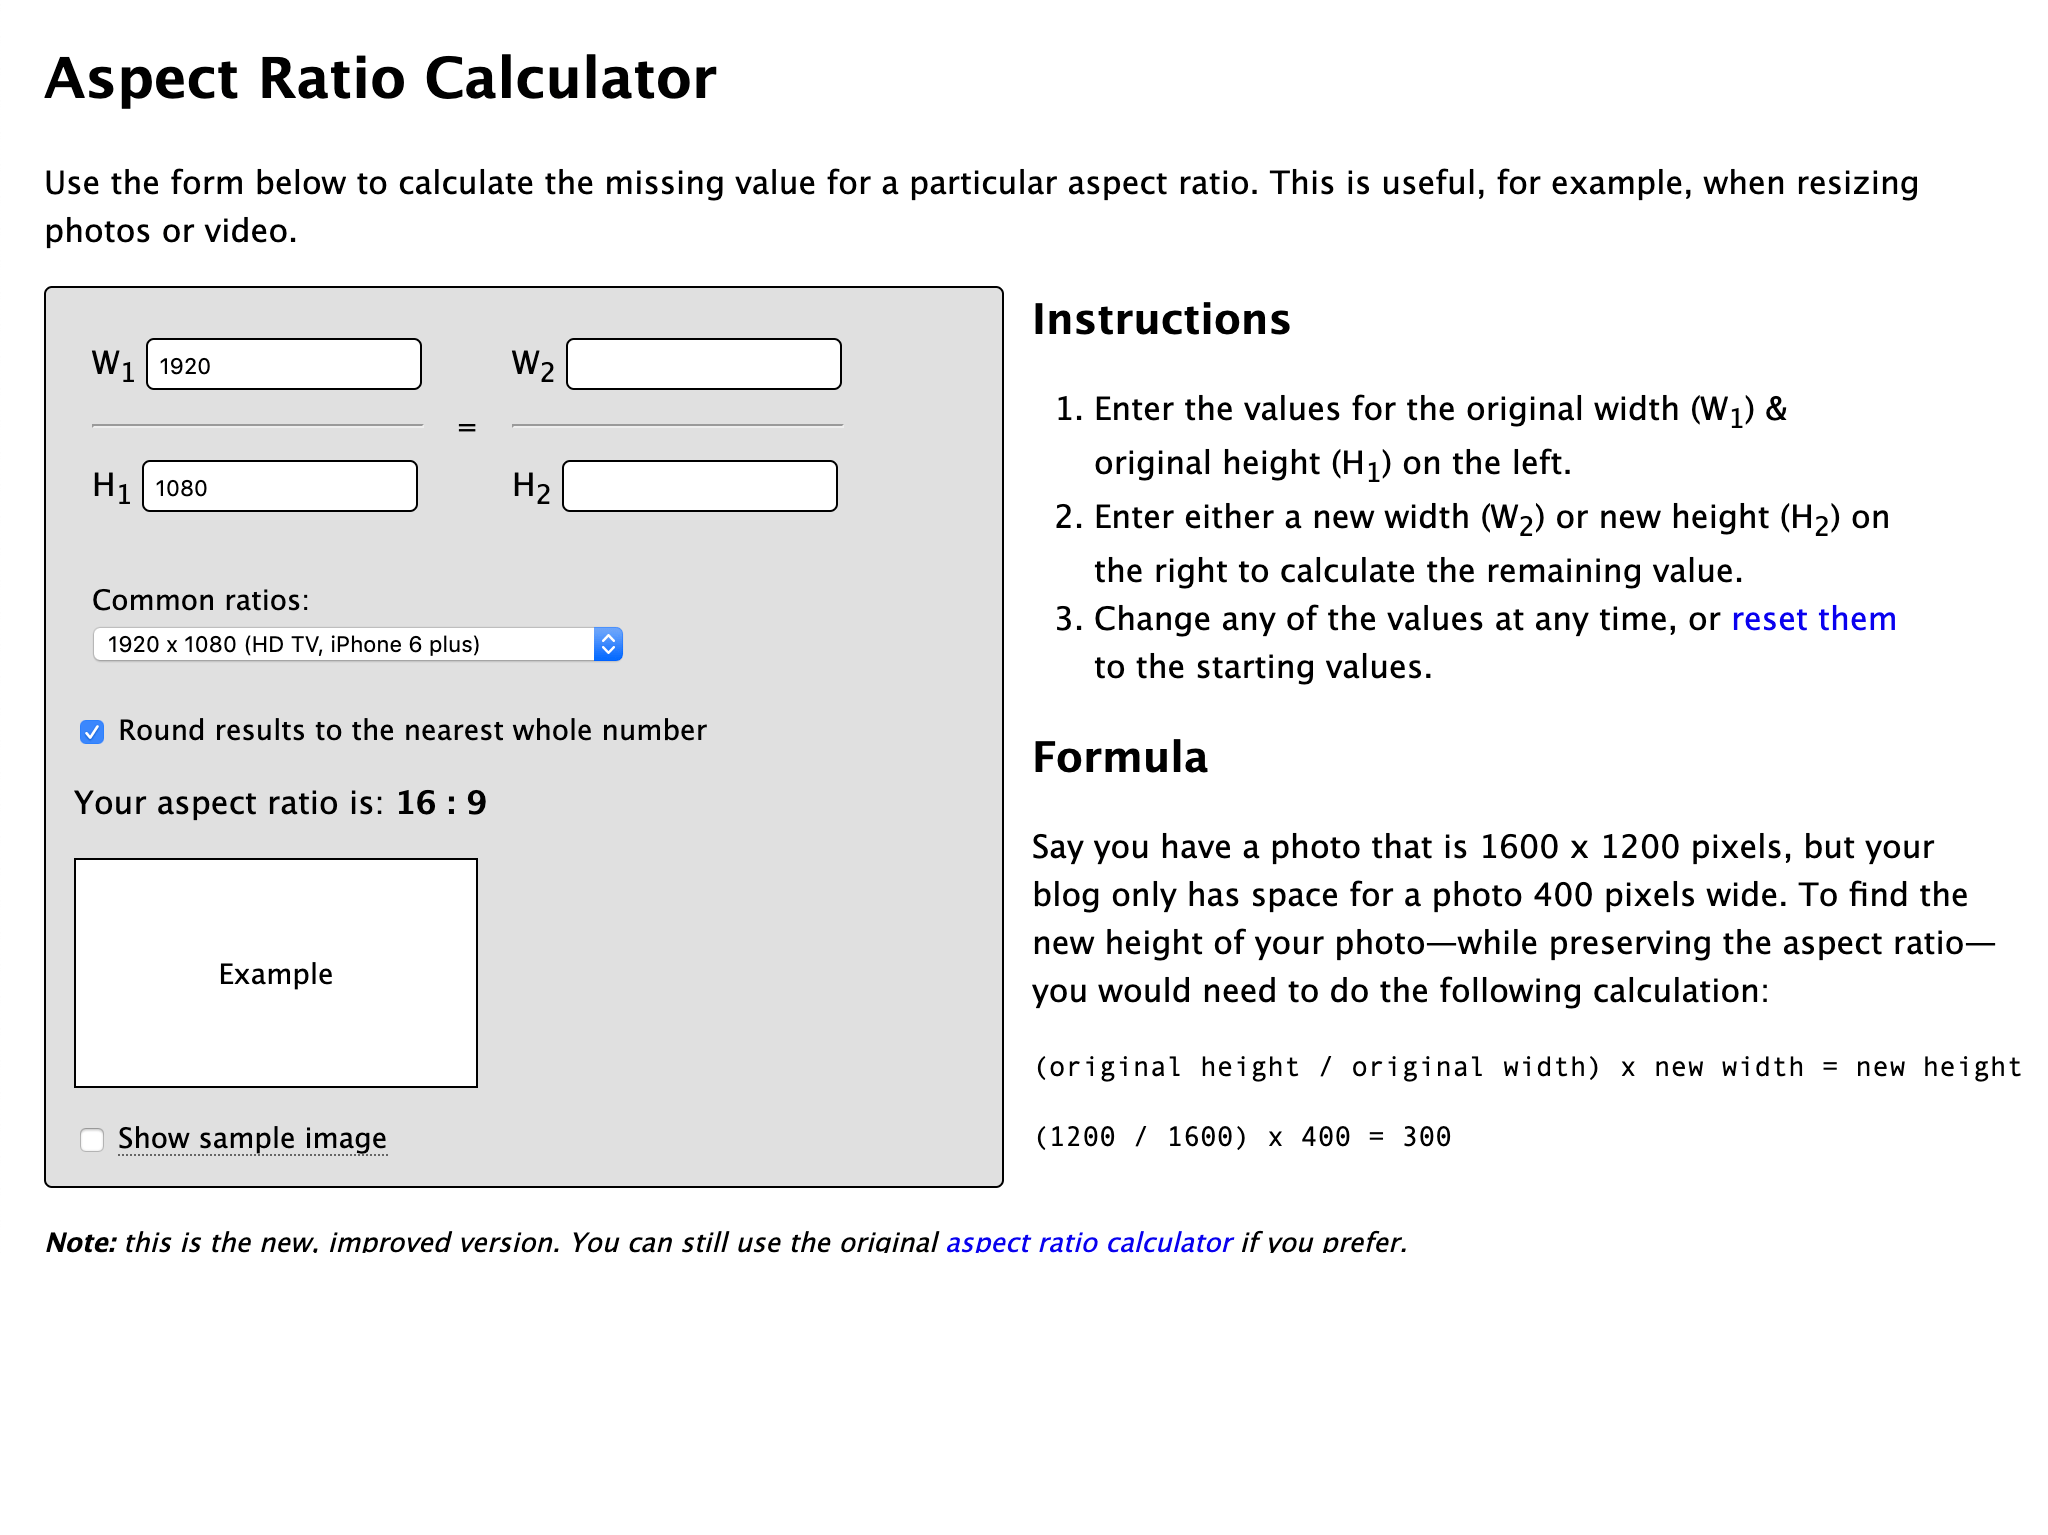This screenshot has height=1535, width=2048.
Task: Click the H1 original height input field
Action: click(x=280, y=486)
